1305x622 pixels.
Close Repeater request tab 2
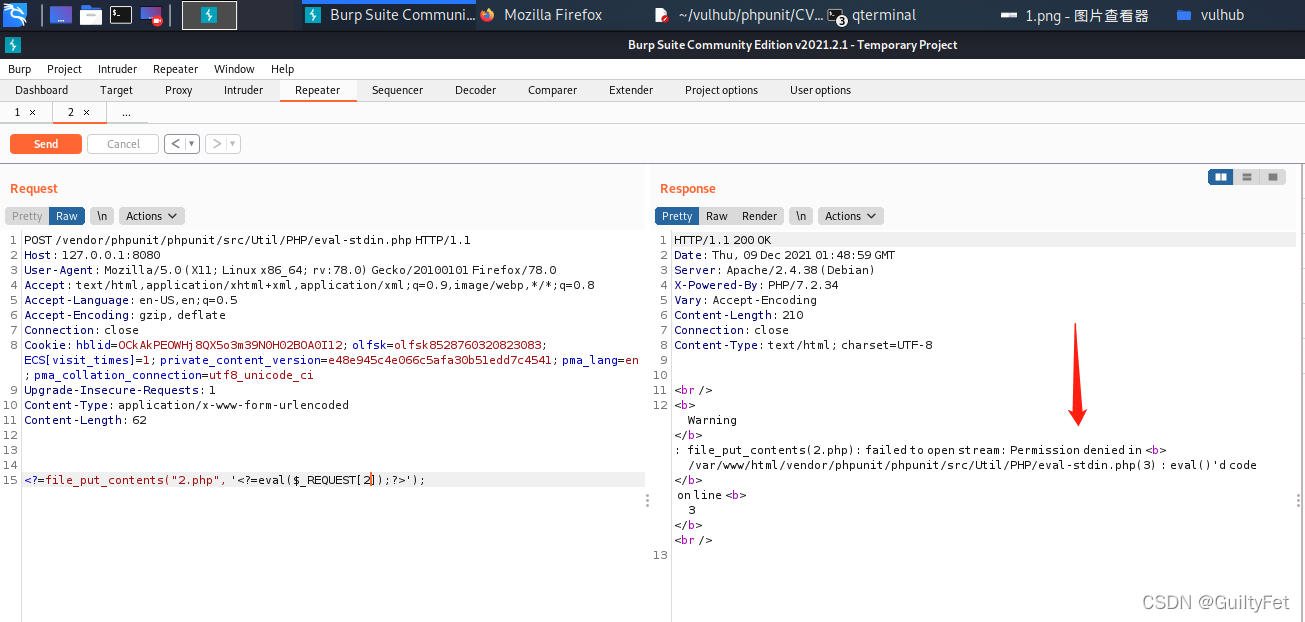tap(87, 113)
